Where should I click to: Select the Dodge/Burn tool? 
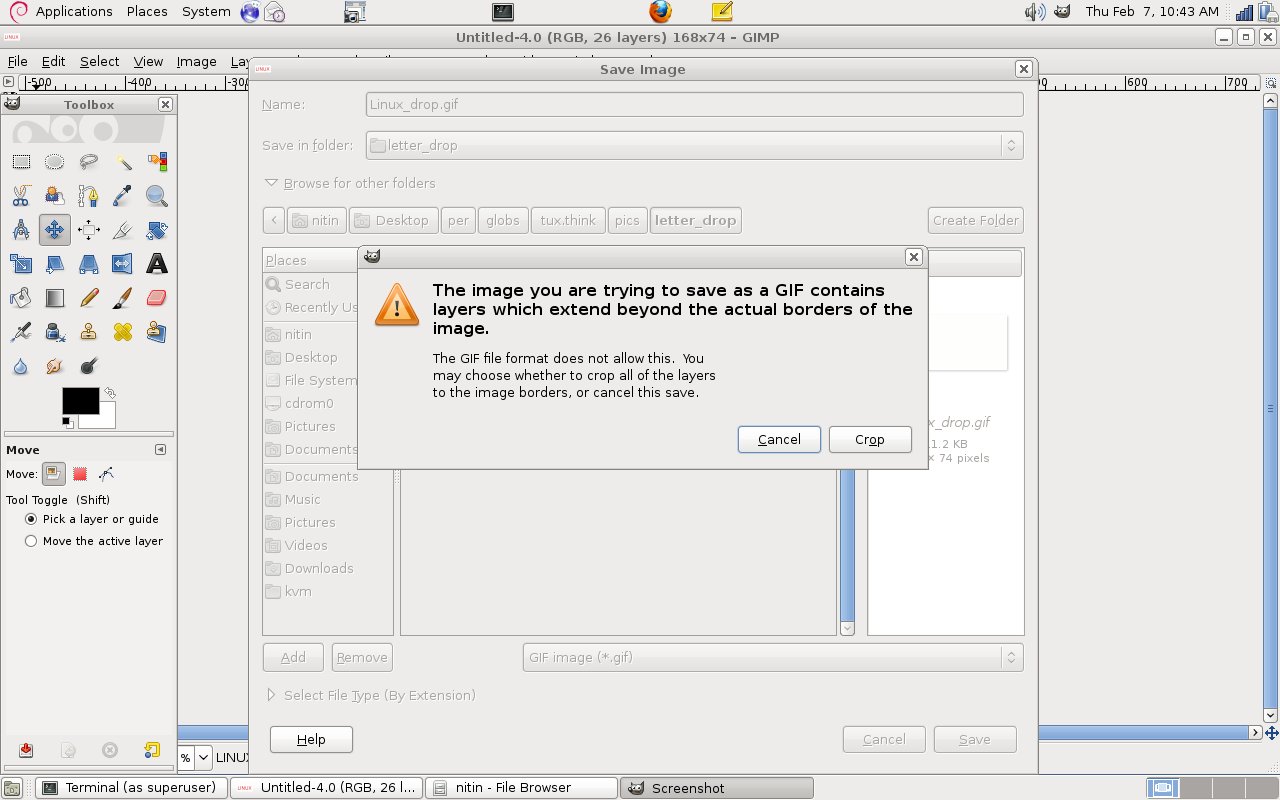tap(89, 366)
